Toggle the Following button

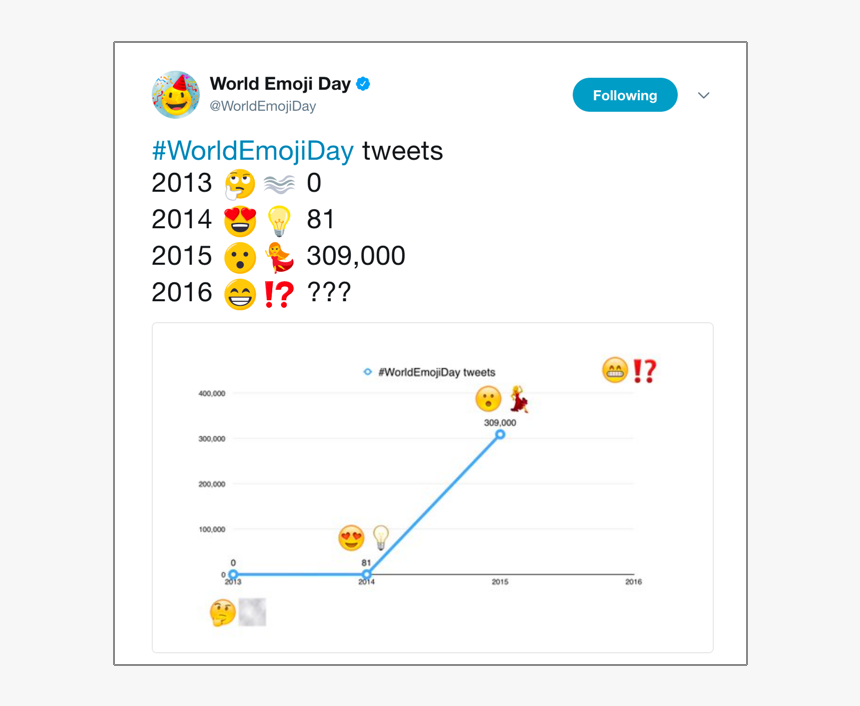[625, 95]
